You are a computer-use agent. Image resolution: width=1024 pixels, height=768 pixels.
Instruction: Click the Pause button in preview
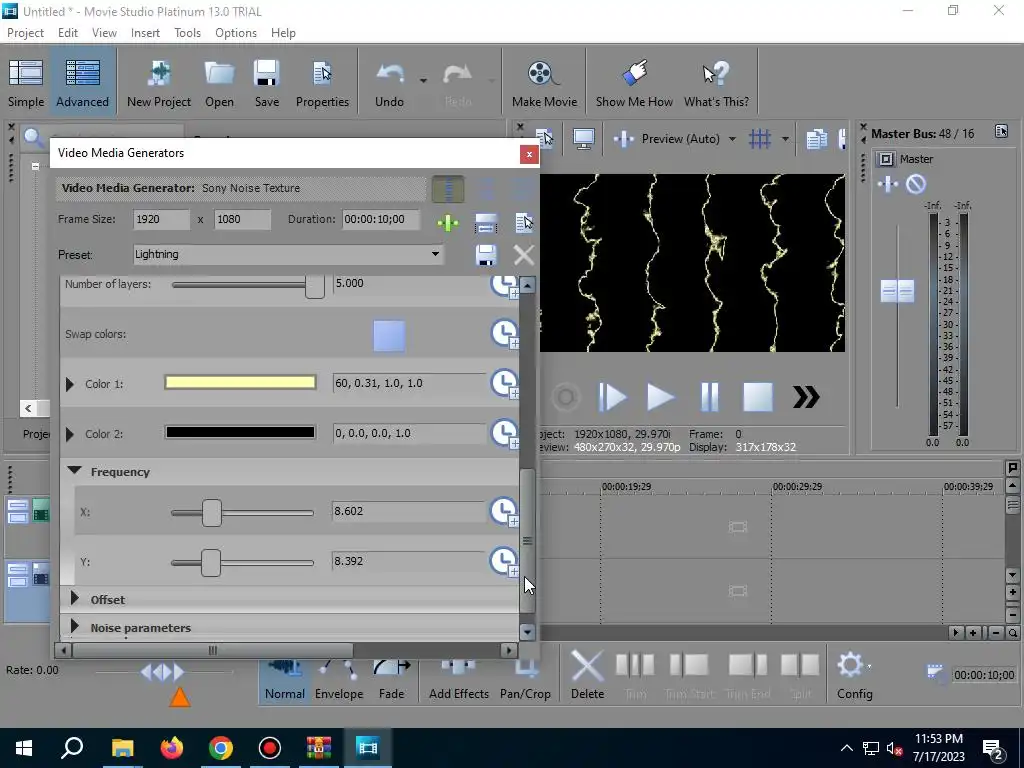coord(709,397)
